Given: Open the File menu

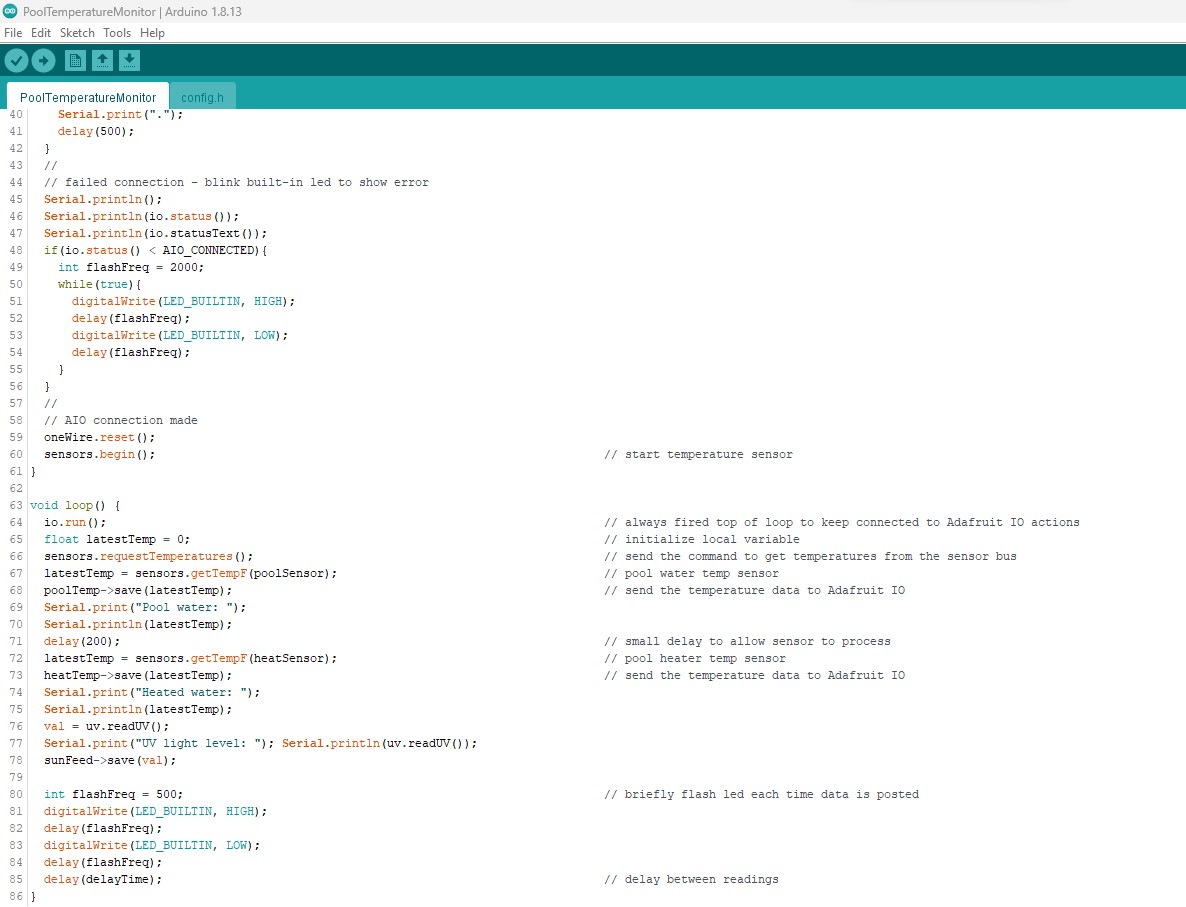Looking at the screenshot, I should tap(13, 33).
